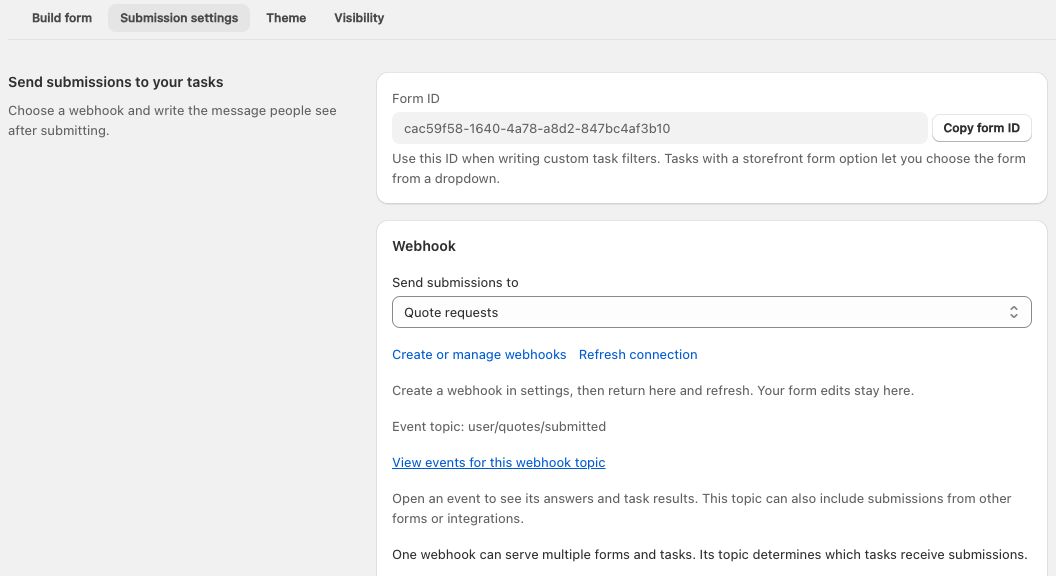Viewport: 1056px width, 576px height.
Task: Click the text starting Create a webhook in settings
Action: click(x=653, y=391)
